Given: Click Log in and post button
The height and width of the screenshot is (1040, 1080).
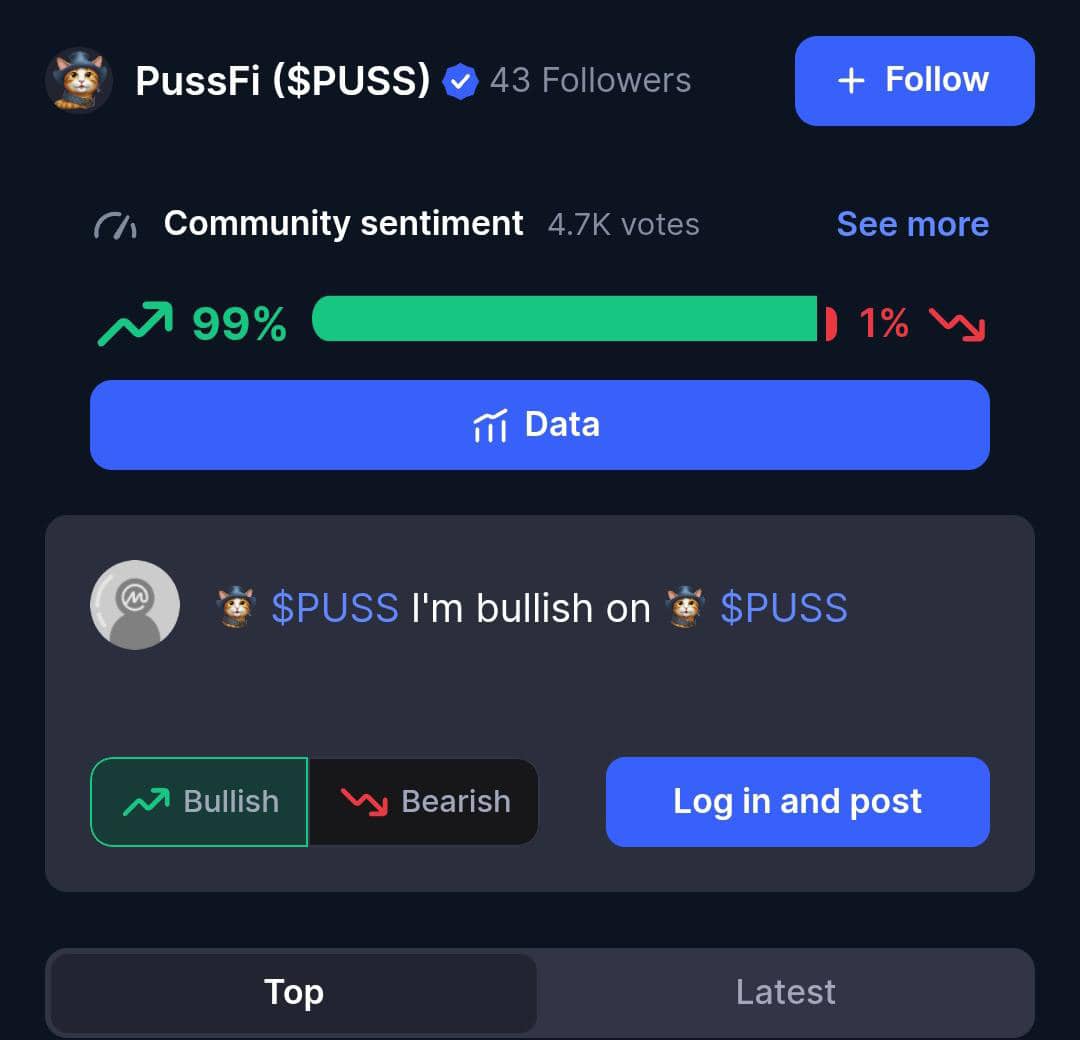Looking at the screenshot, I should click(798, 802).
